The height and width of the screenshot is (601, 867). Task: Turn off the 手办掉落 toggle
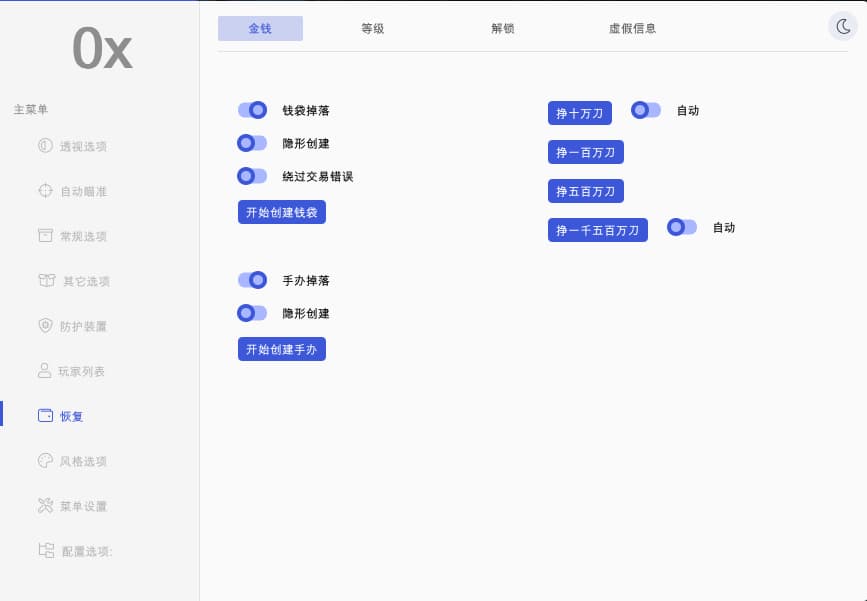pos(252,280)
